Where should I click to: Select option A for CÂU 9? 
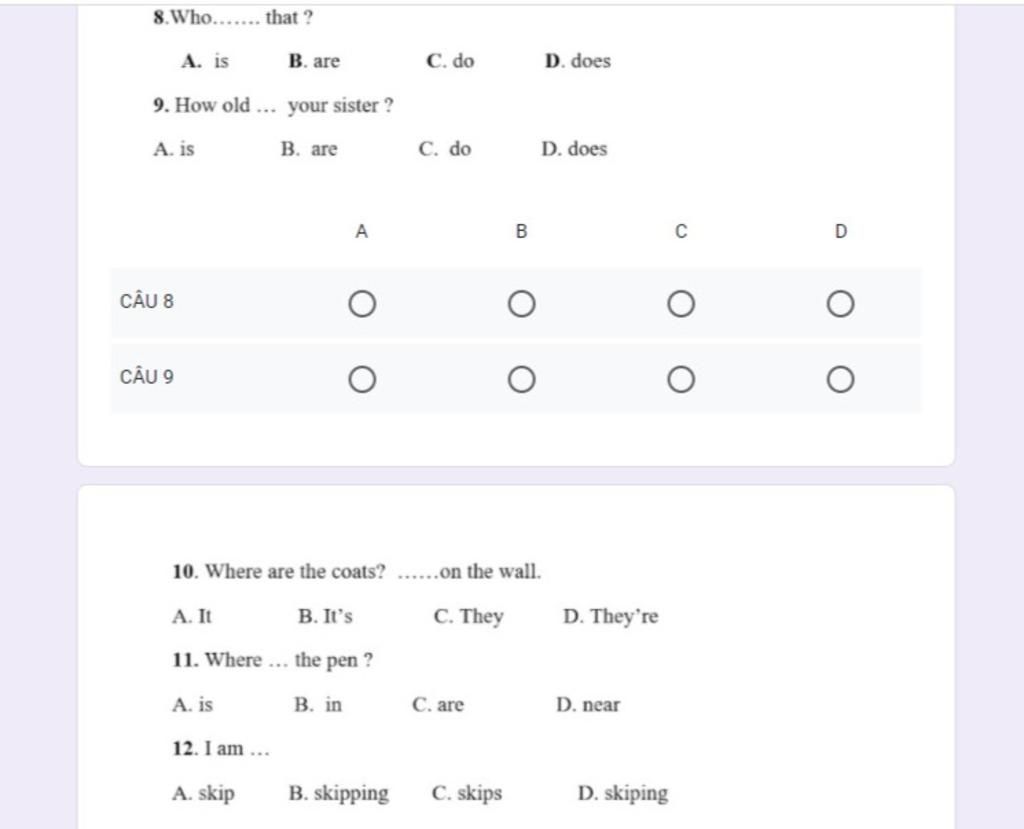362,379
